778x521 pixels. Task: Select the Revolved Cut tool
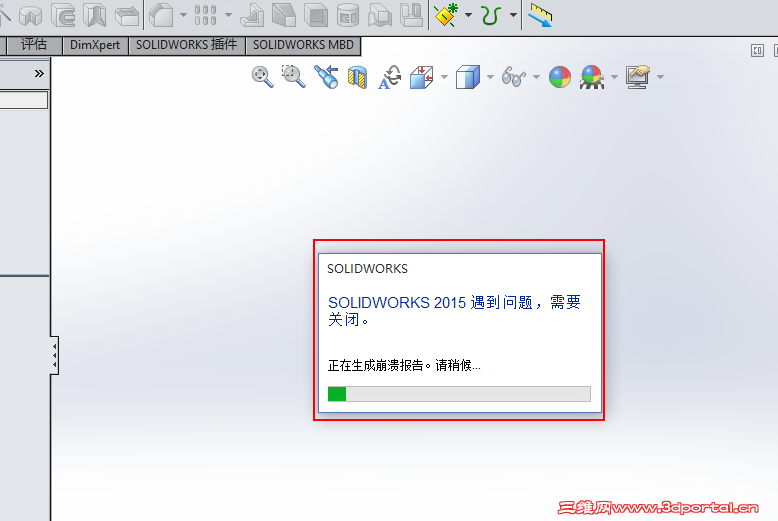click(31, 16)
